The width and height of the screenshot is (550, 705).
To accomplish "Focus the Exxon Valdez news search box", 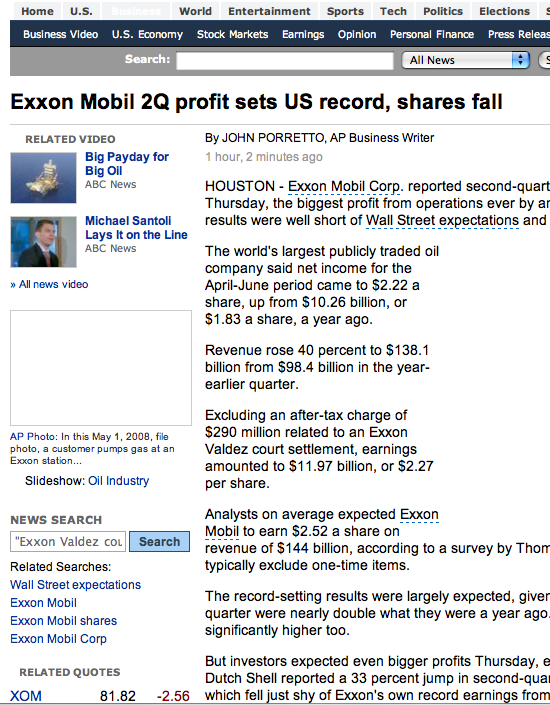I will click(x=68, y=542).
